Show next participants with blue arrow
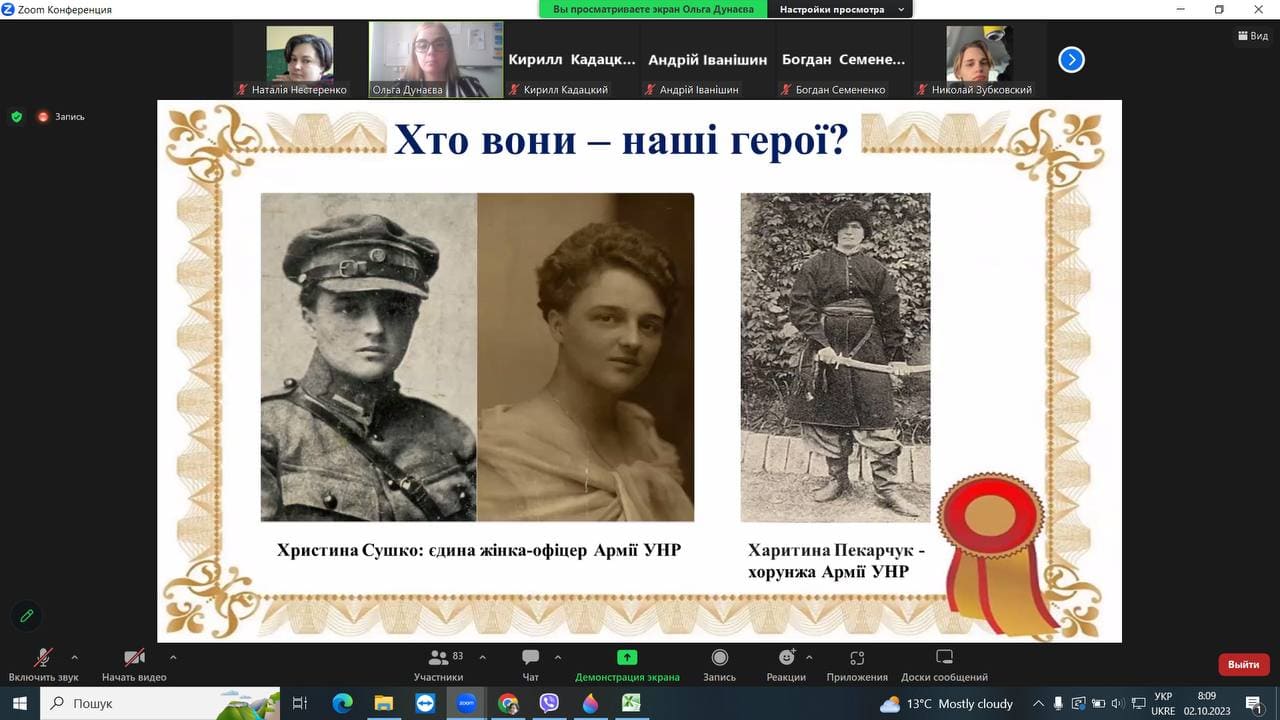Image resolution: width=1280 pixels, height=720 pixels. 1071,60
